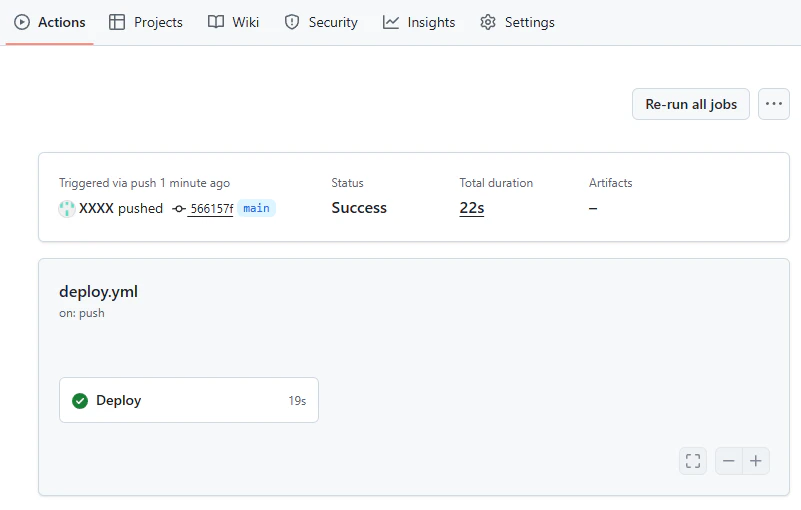Open the Insights tab
The image size is (801, 510).
(x=419, y=22)
